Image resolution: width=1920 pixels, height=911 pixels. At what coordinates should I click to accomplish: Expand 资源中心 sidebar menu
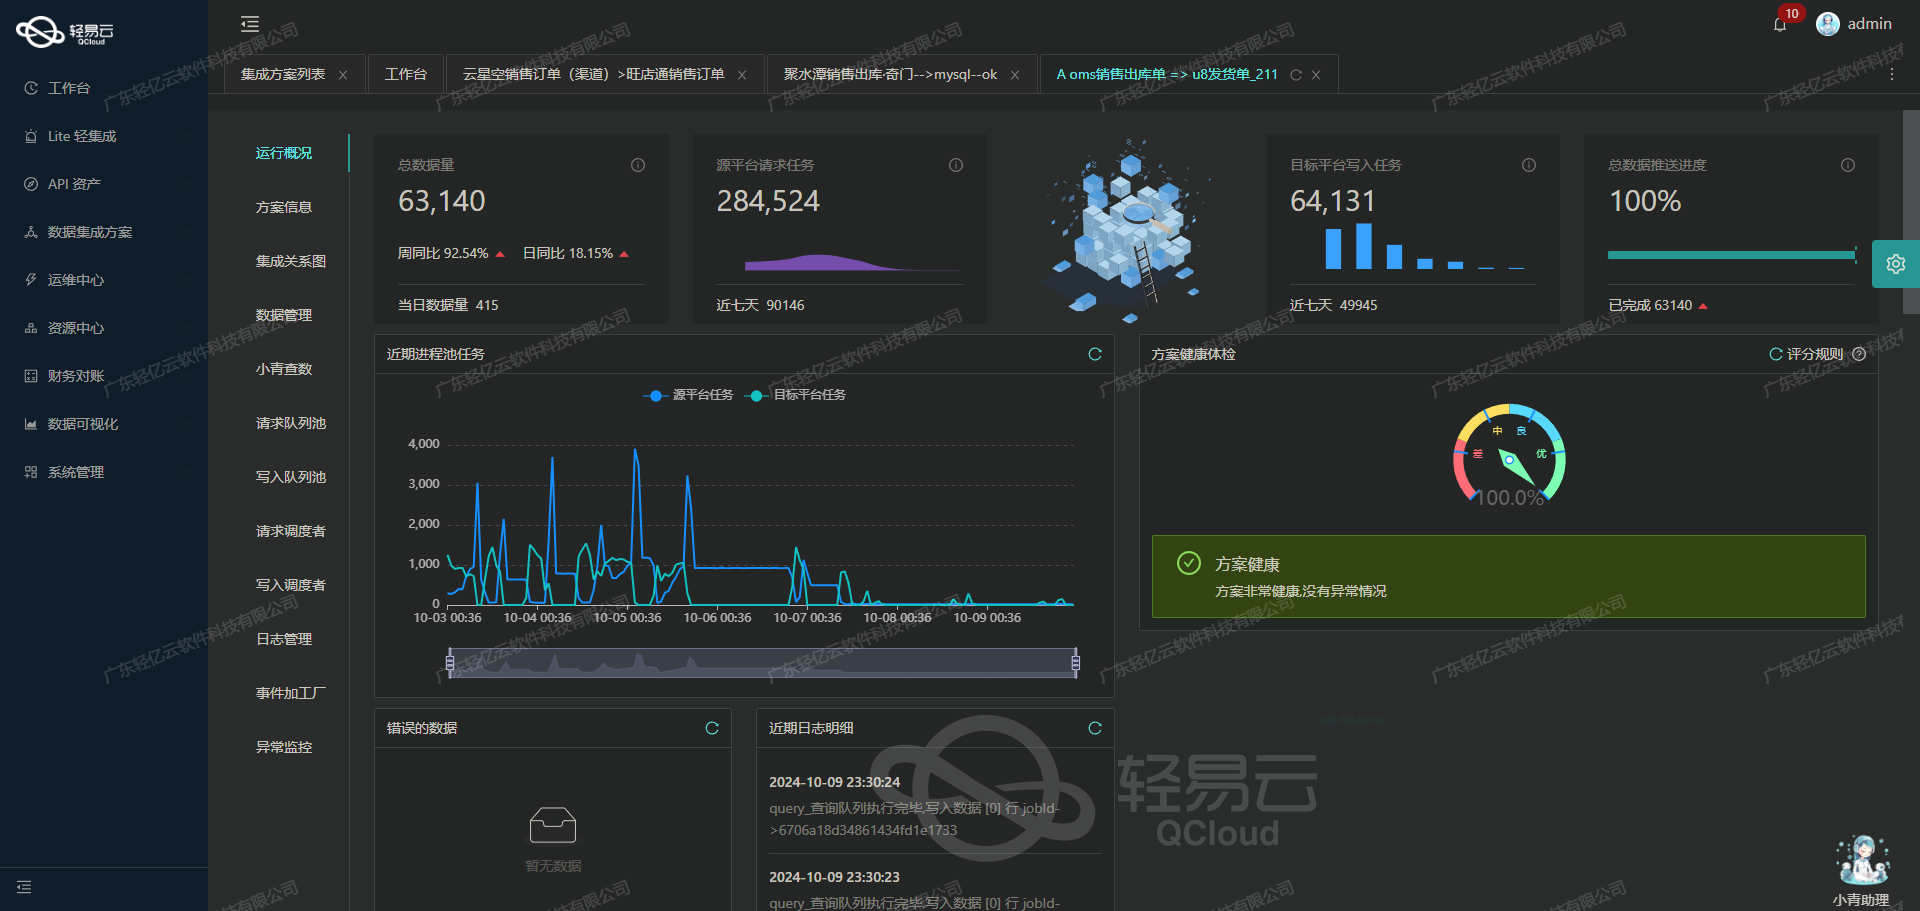(104, 328)
